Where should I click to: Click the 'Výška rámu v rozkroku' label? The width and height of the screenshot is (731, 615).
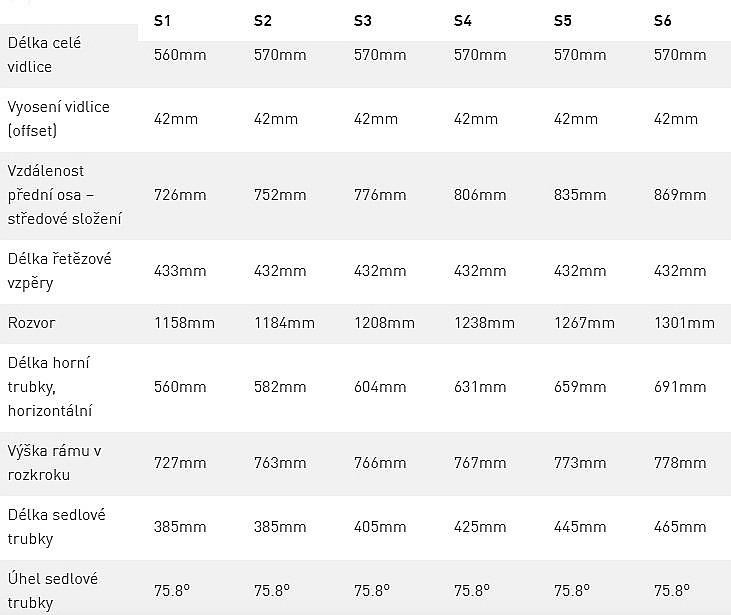pos(54,463)
